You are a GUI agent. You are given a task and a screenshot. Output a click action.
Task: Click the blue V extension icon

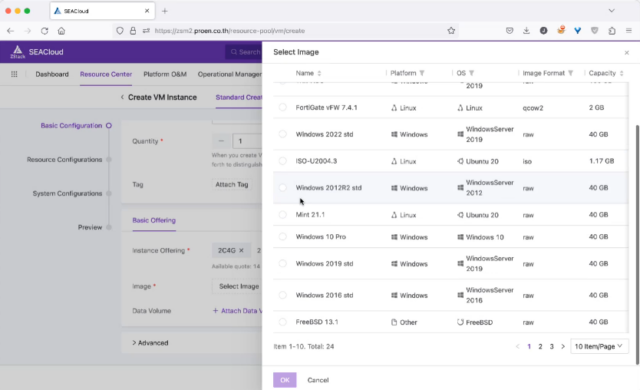(577, 31)
